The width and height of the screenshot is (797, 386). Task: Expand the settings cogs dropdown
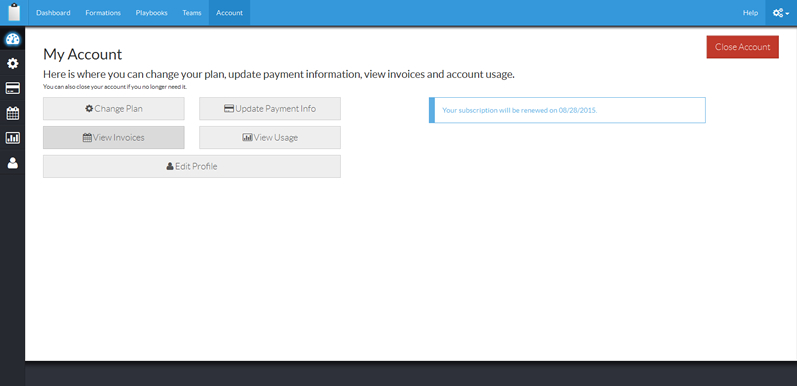[781, 13]
